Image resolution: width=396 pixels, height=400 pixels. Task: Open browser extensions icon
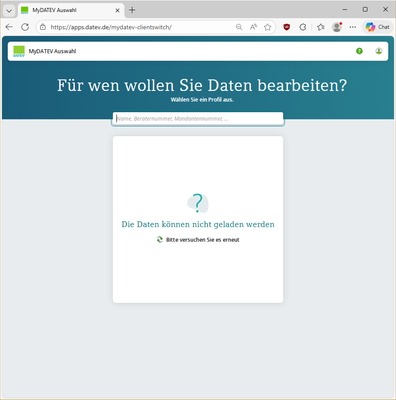pos(303,27)
